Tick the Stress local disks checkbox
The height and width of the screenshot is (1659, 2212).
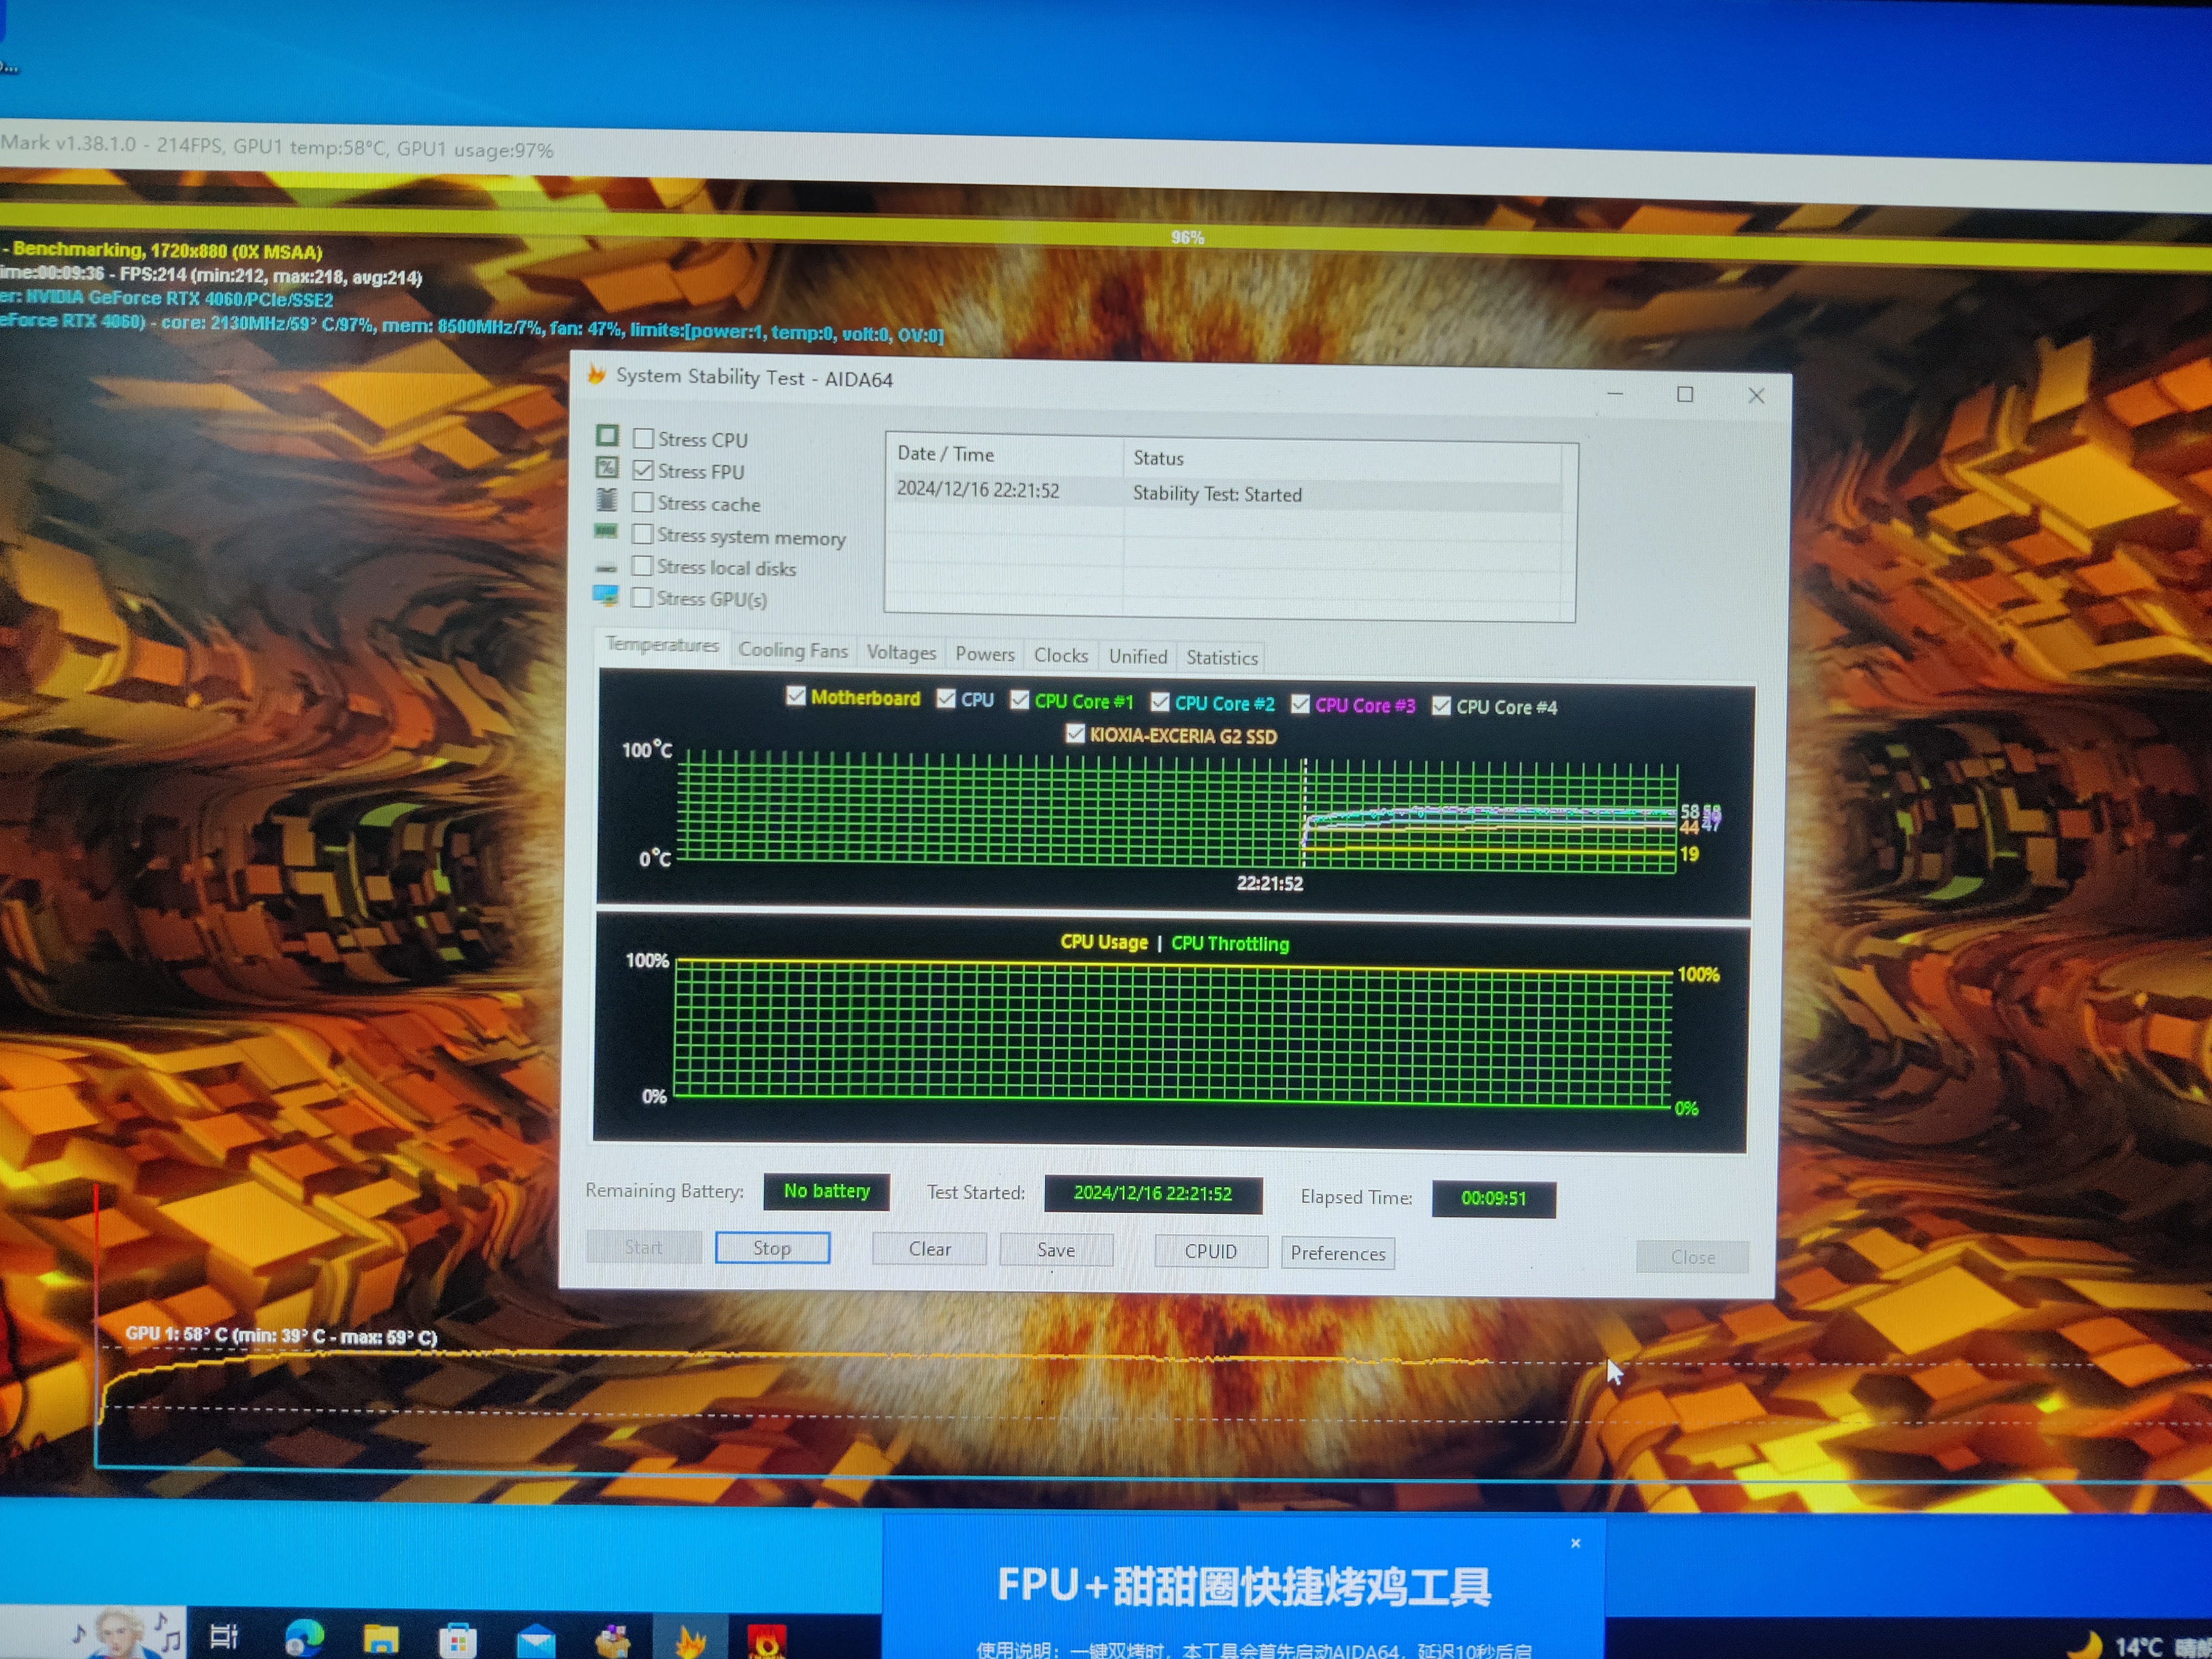642,566
